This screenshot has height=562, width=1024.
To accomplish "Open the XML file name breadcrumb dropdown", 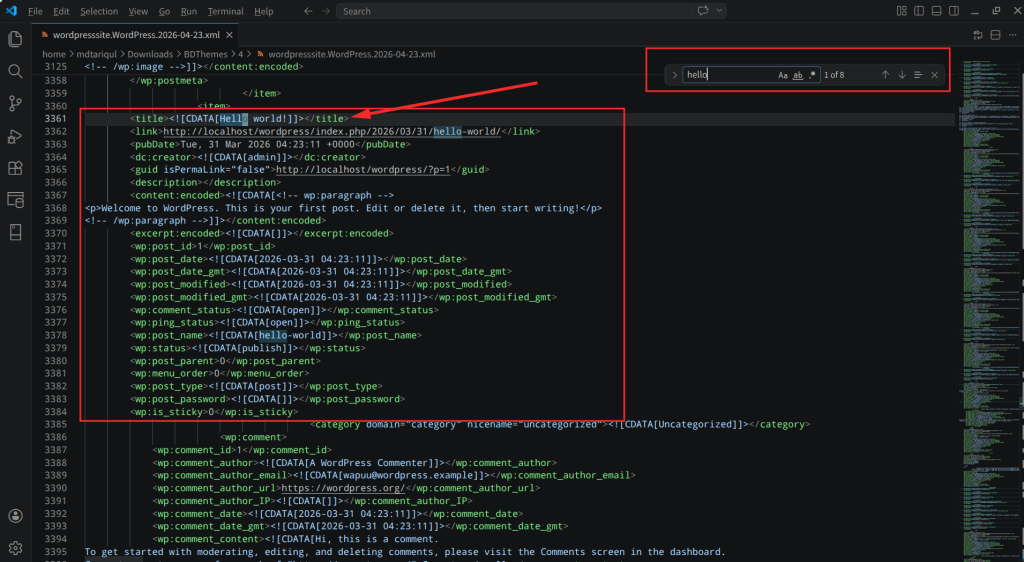I will click(x=351, y=54).
